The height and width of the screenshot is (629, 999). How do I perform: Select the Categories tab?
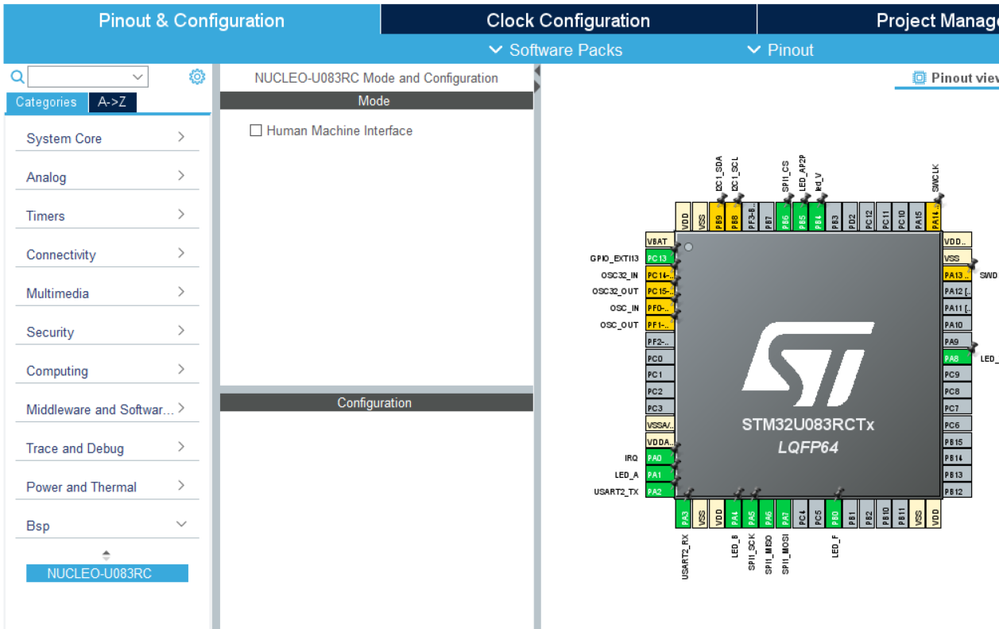(46, 102)
